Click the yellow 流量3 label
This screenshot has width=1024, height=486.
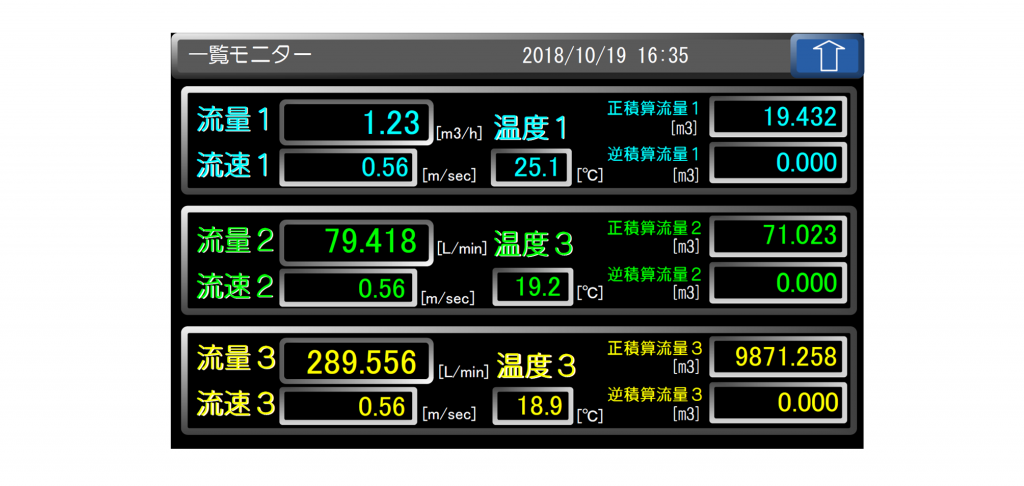236,360
